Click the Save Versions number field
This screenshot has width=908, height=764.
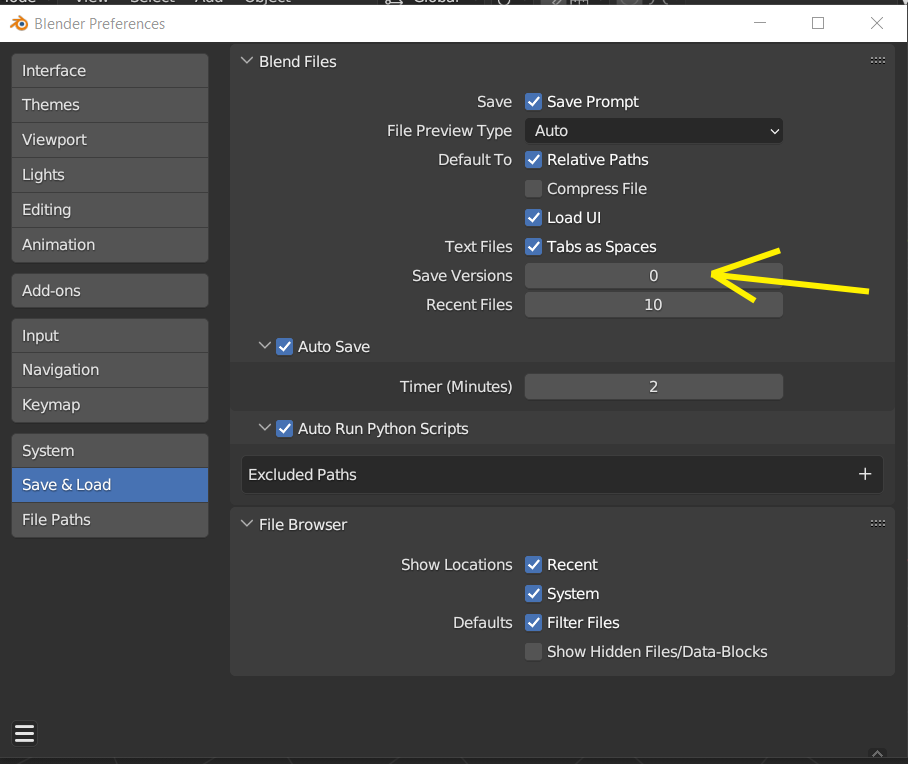(653, 276)
